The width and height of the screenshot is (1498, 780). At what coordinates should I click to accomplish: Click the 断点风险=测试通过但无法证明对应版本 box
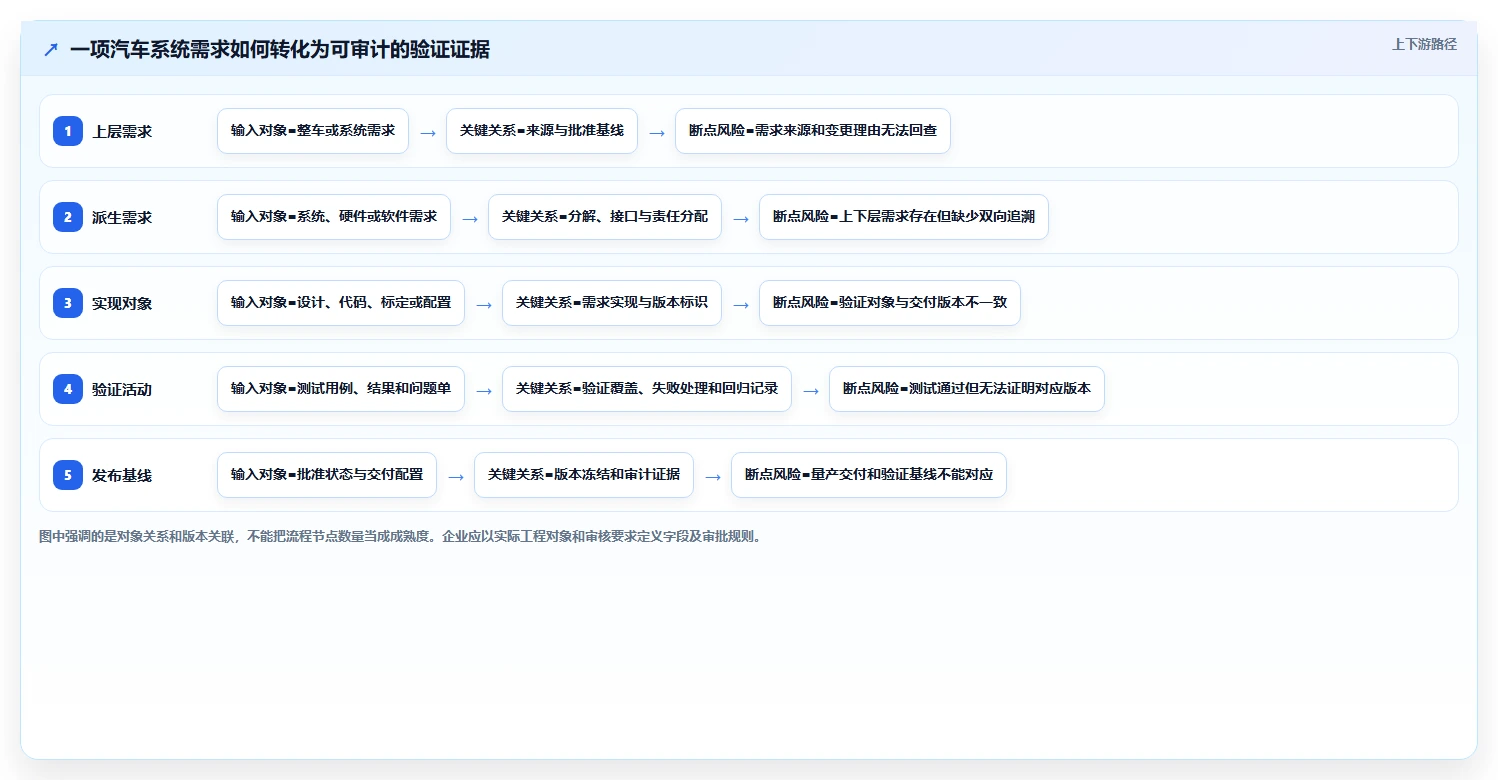967,389
